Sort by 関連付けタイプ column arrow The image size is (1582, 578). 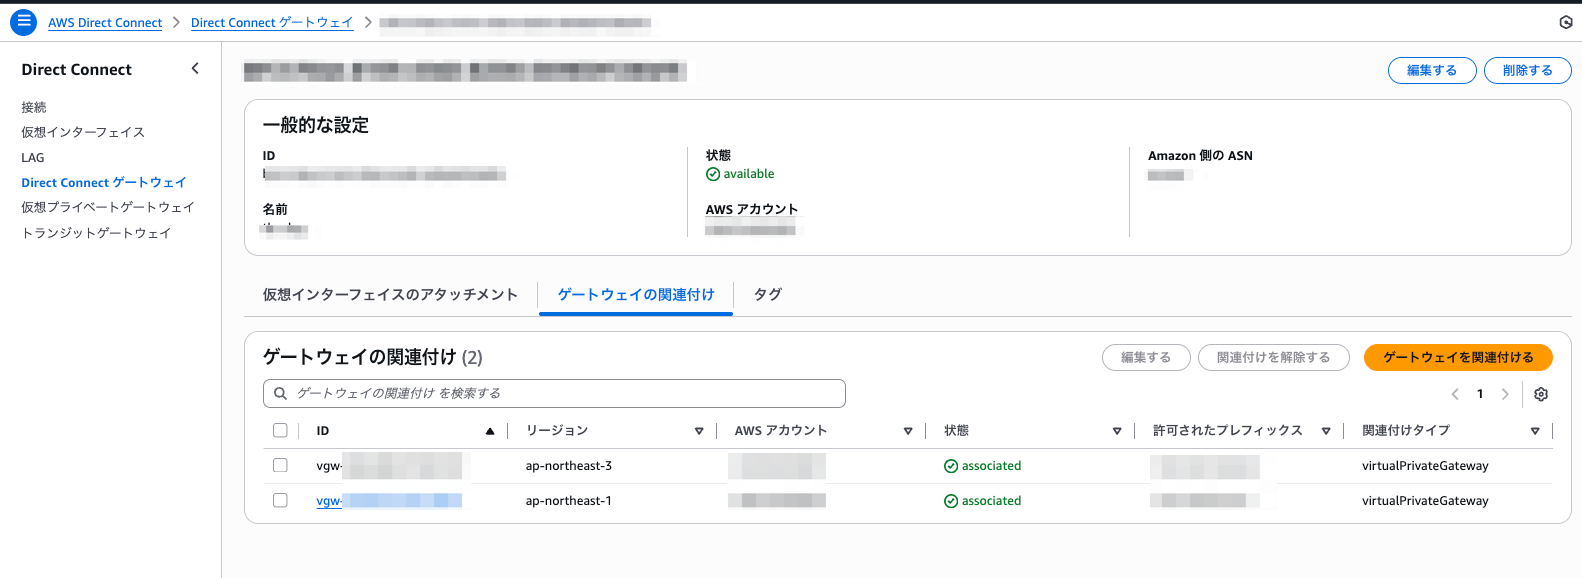pos(1535,431)
